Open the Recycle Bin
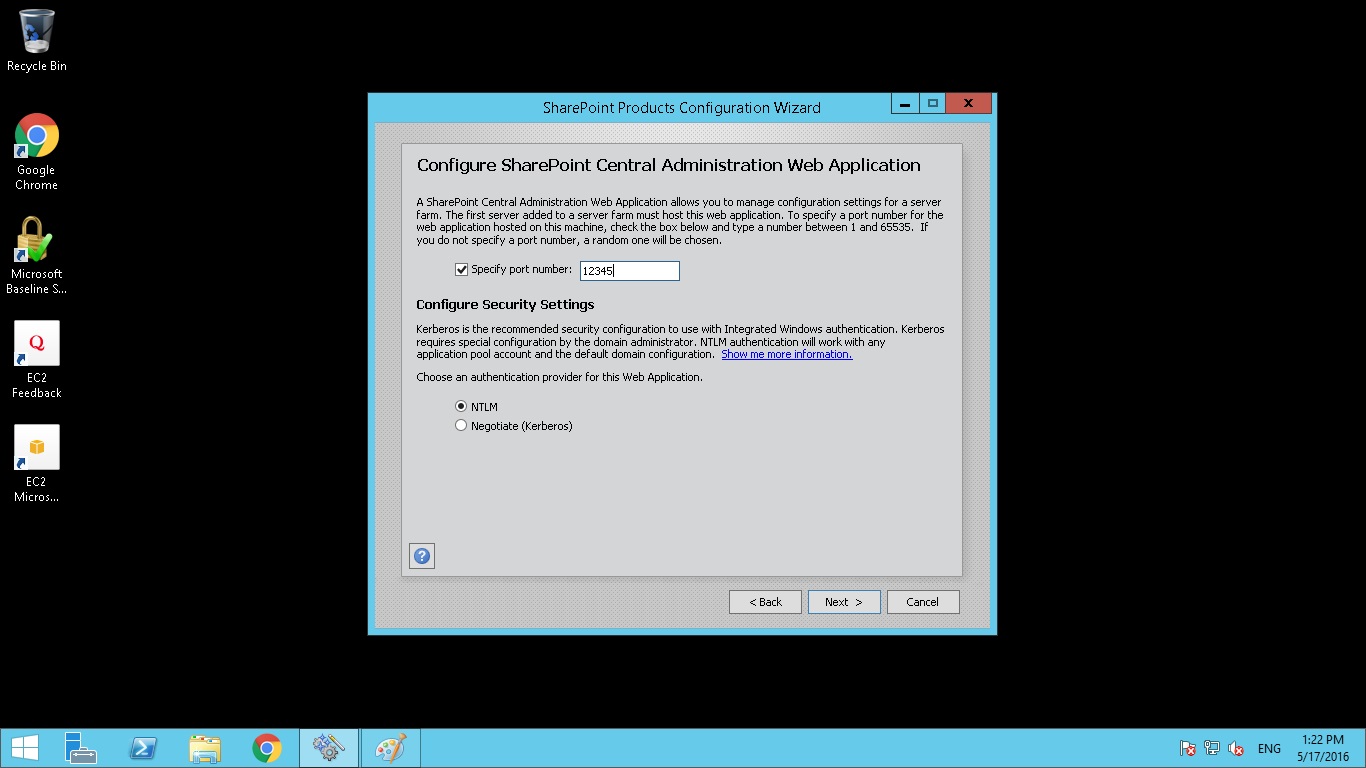 coord(36,31)
